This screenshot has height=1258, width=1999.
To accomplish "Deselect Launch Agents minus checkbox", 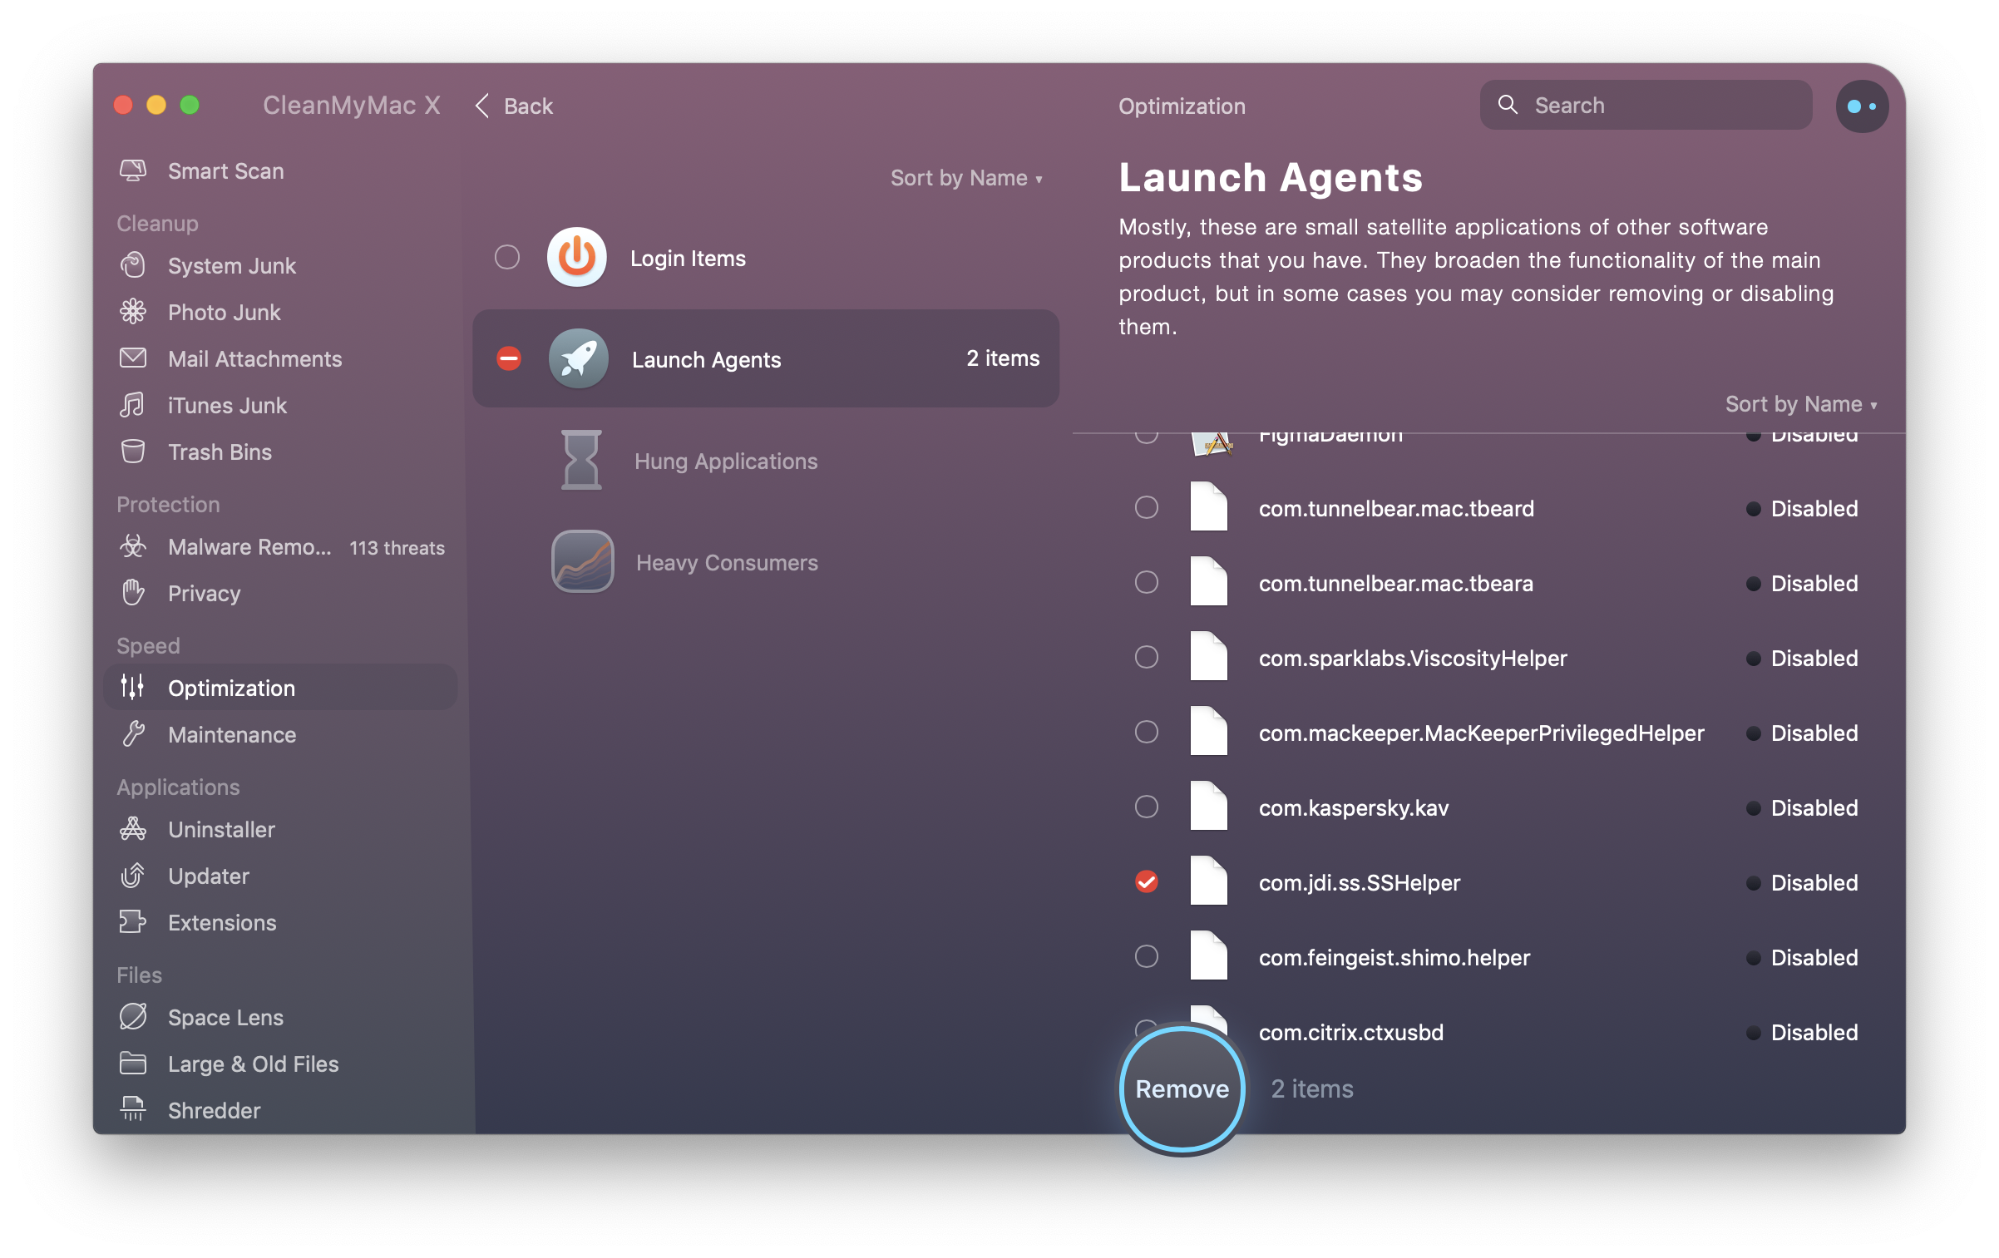I will tap(509, 359).
